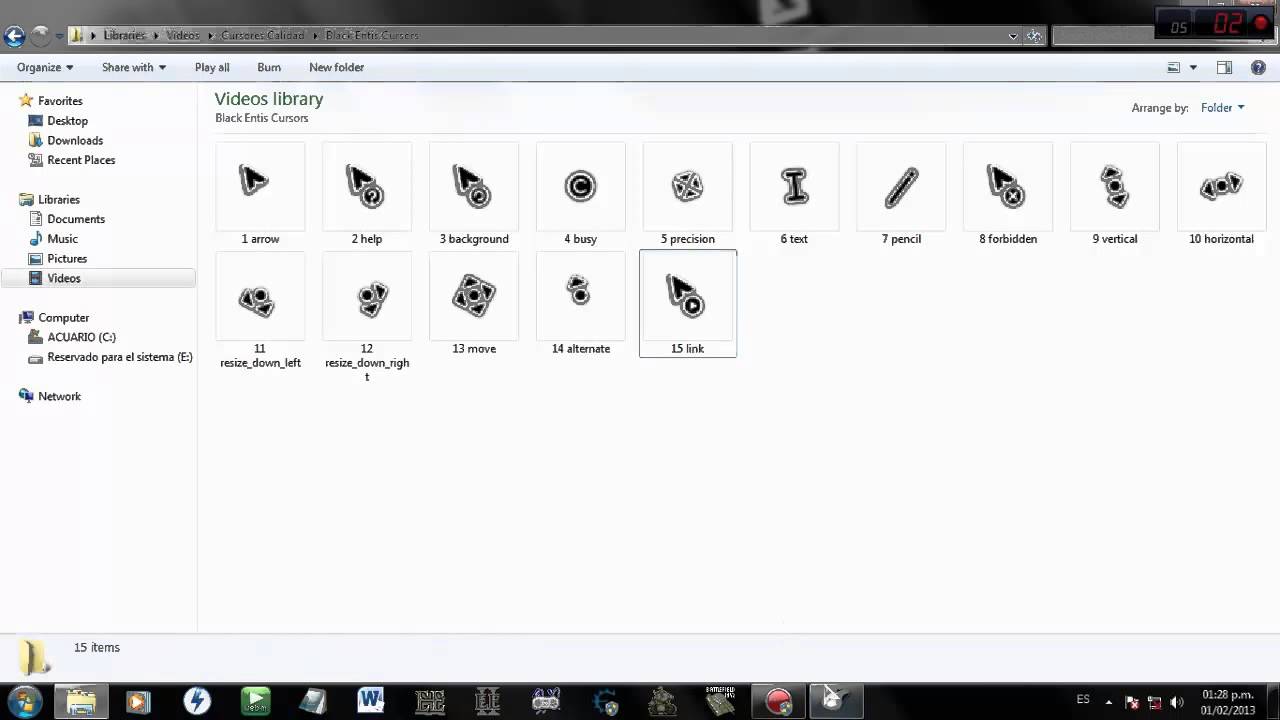
Task: Select the '12 resize_down_right' cursor file
Action: [367, 318]
